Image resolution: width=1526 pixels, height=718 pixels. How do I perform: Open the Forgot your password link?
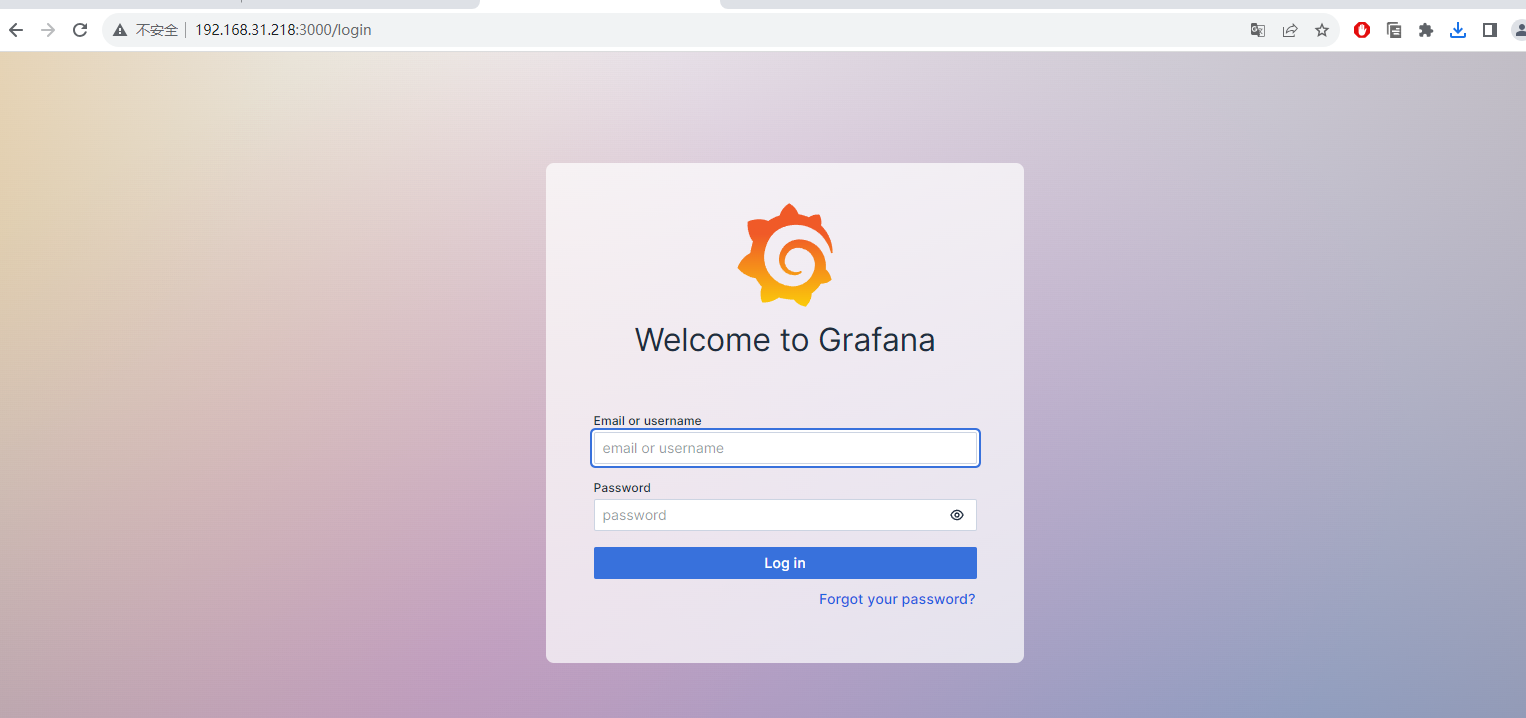coord(896,599)
